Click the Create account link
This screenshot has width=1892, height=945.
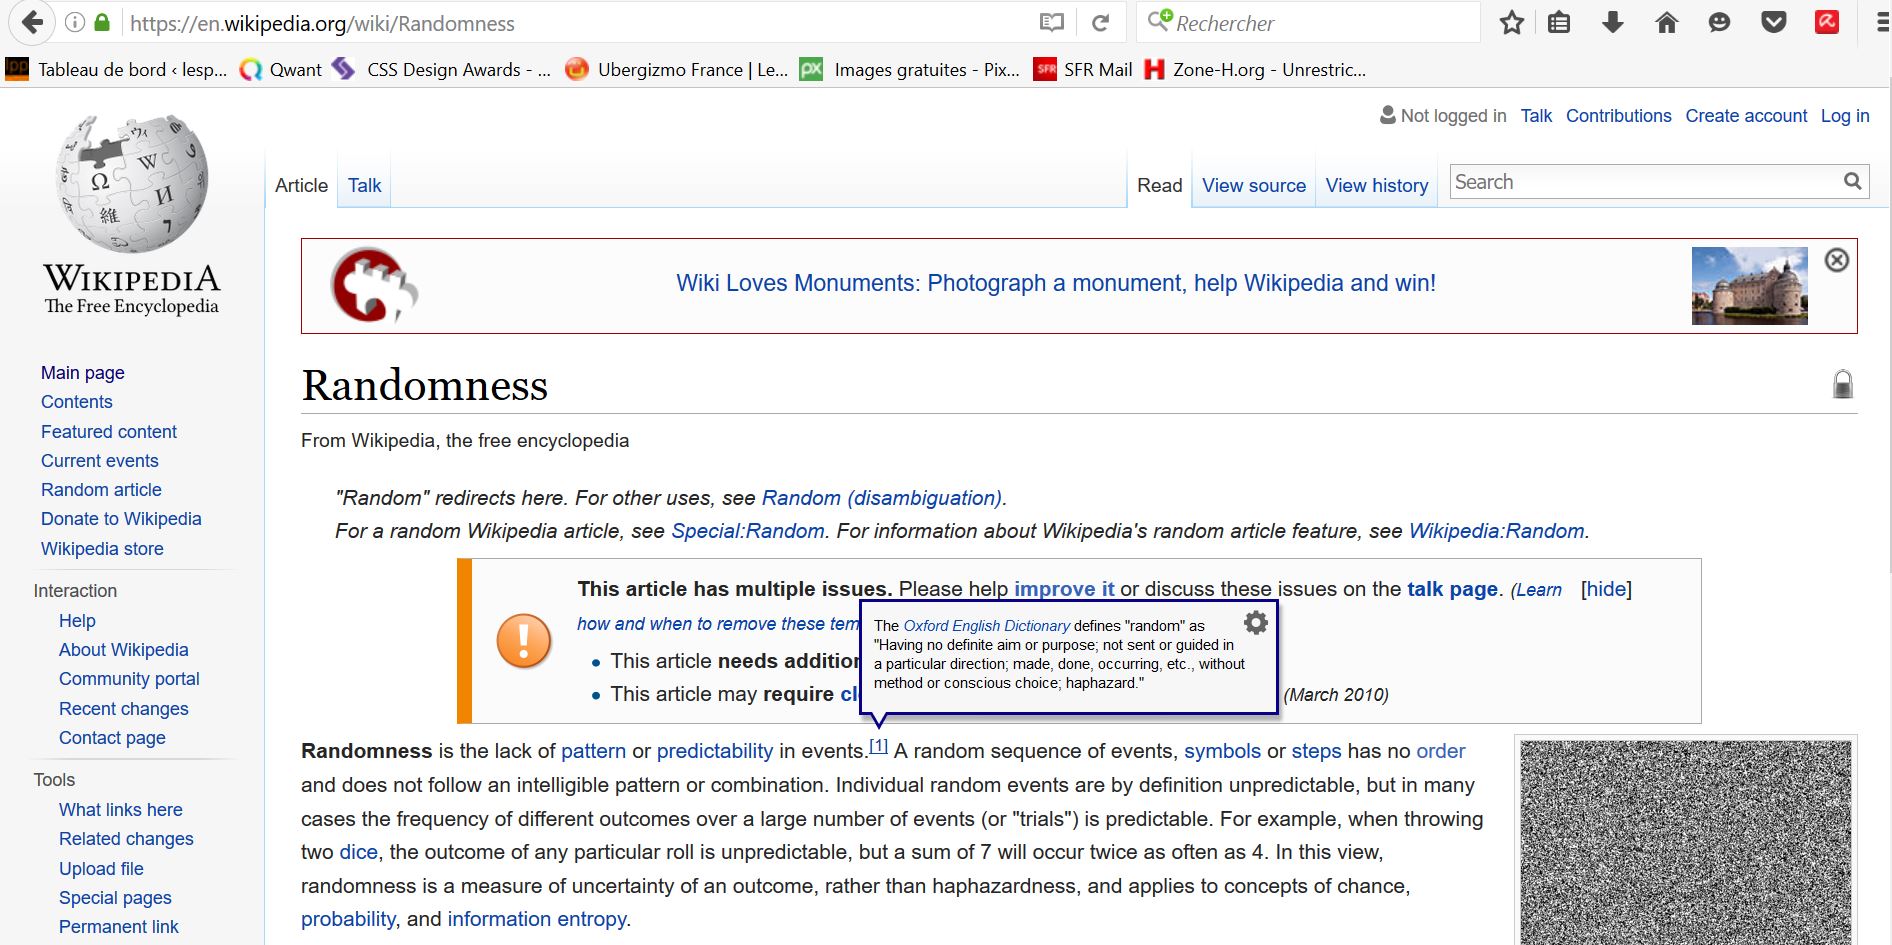(1746, 116)
